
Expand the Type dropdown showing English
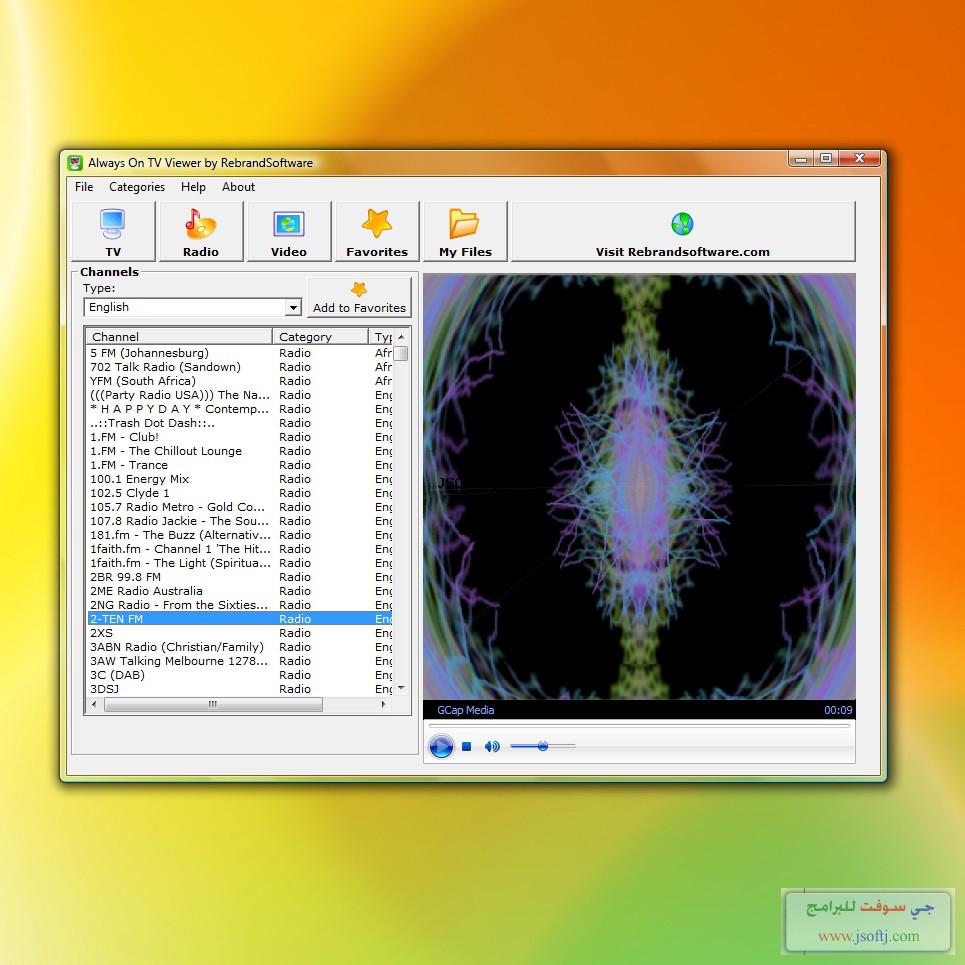pos(294,307)
